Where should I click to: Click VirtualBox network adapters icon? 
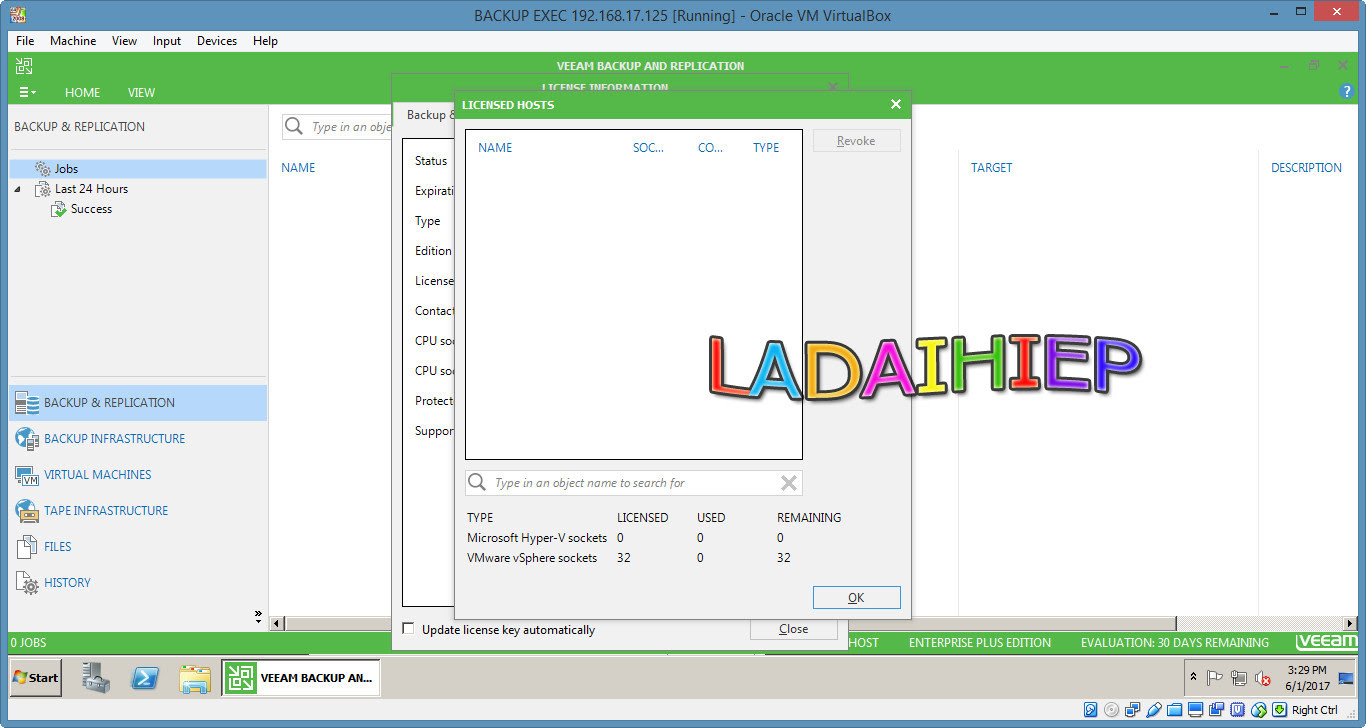(1133, 711)
